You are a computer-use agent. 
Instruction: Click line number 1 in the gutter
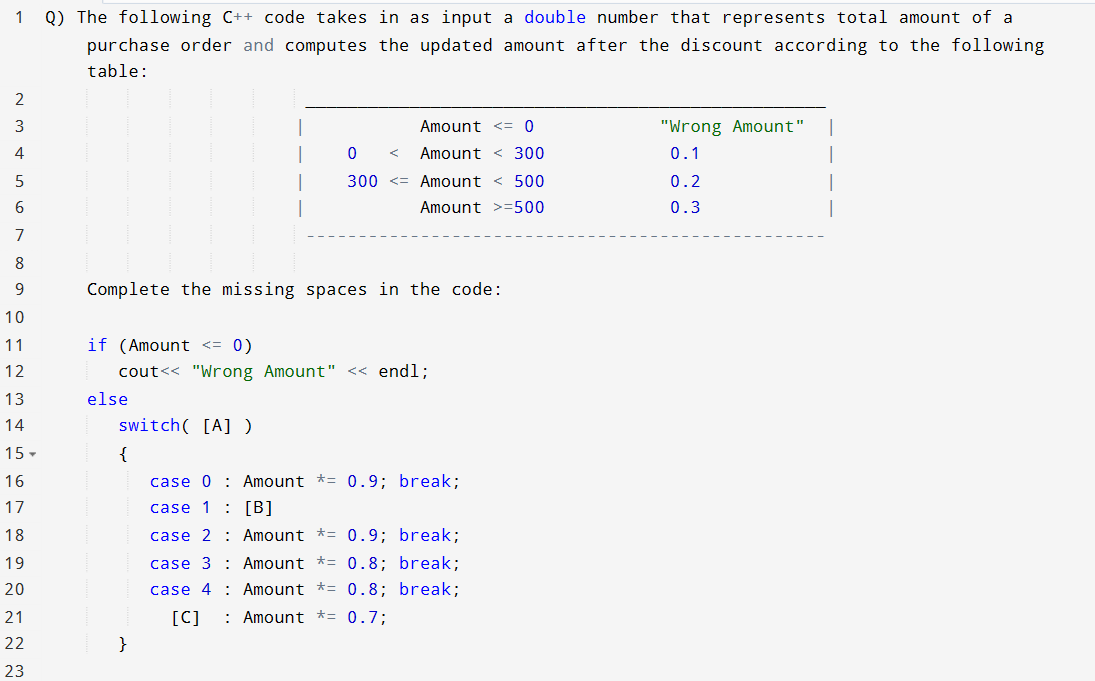[20, 18]
